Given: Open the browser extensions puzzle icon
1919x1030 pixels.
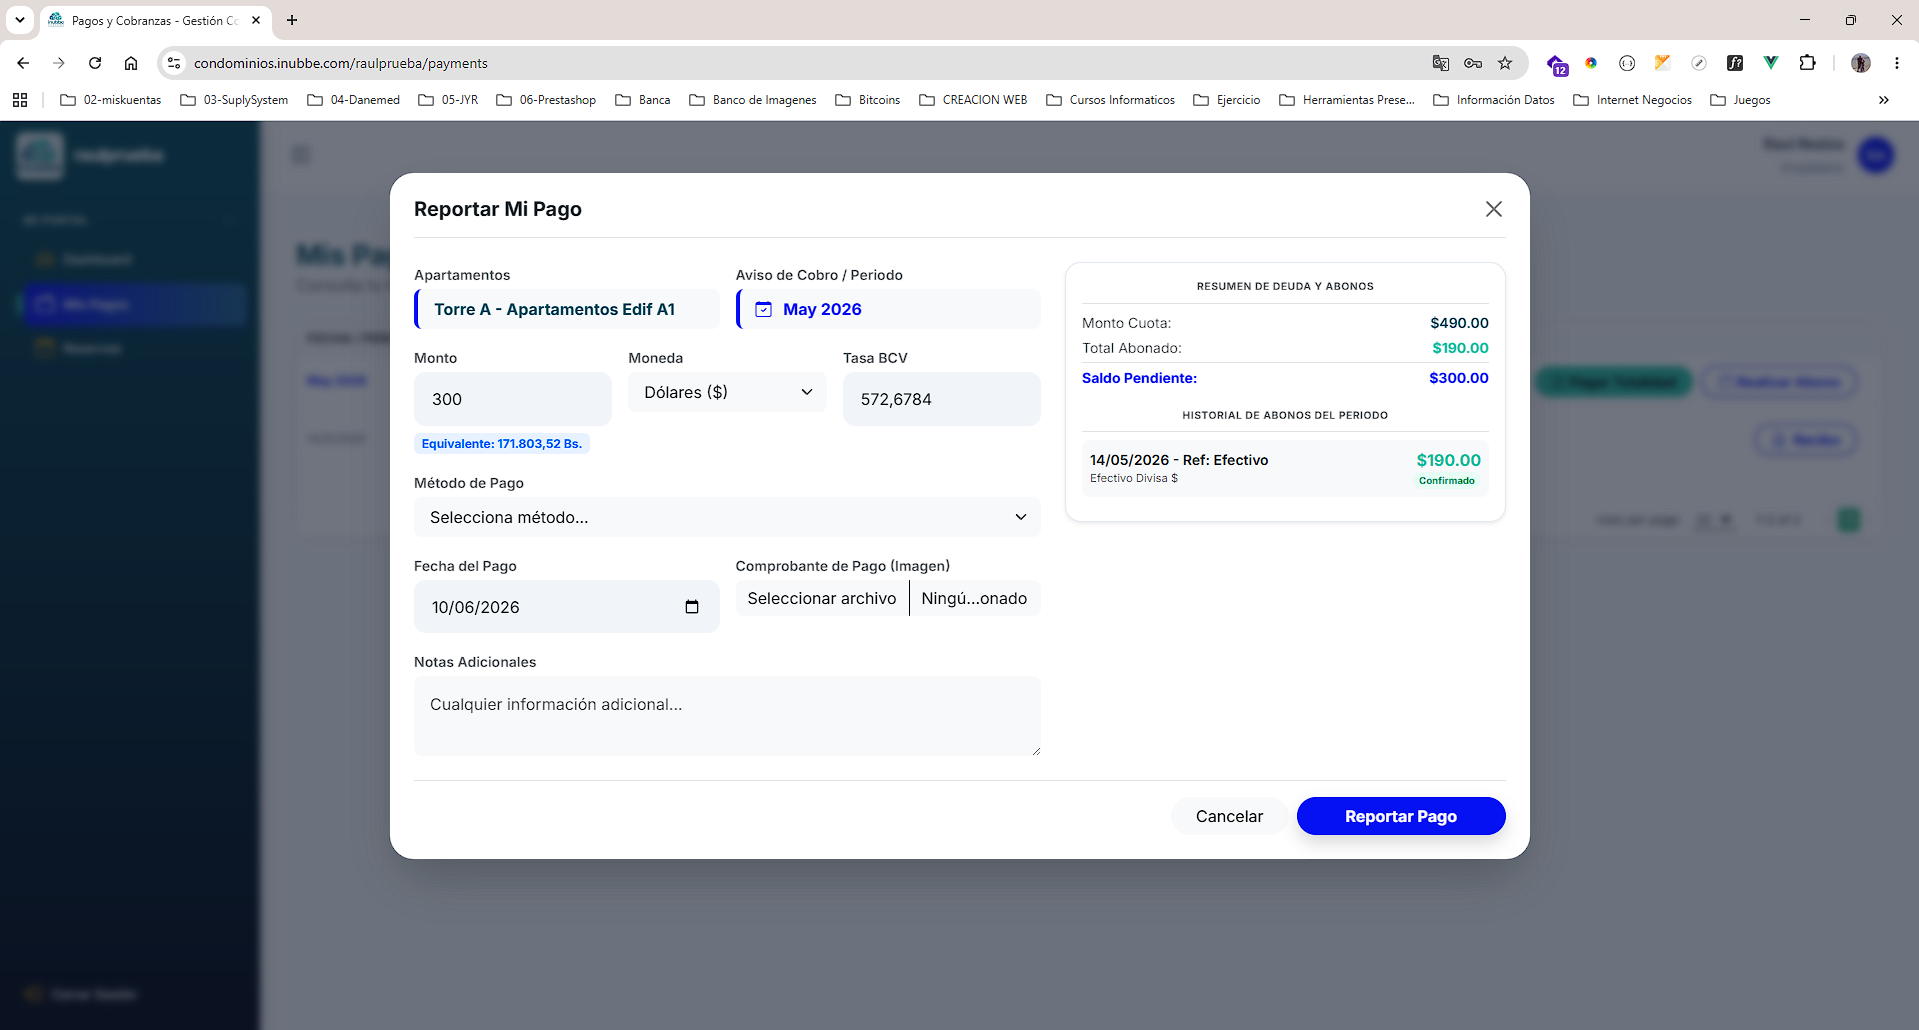Looking at the screenshot, I should tap(1807, 63).
